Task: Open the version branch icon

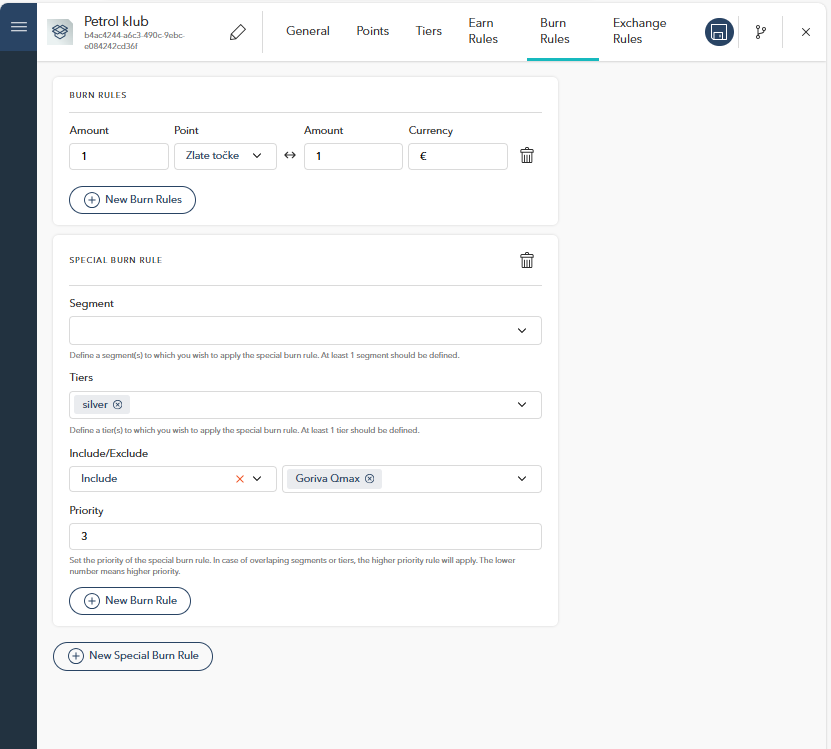Action: click(x=761, y=32)
